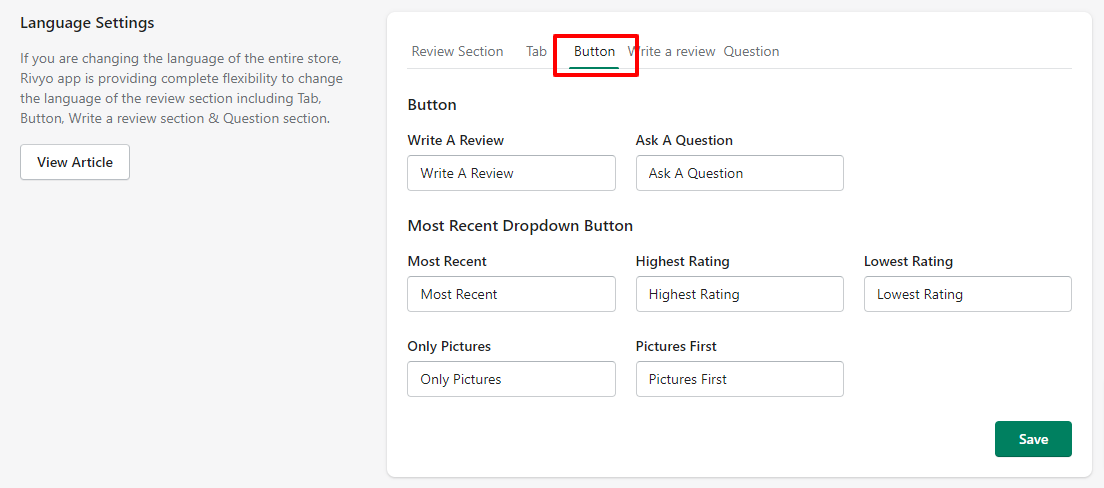Click the Language Settings heading
1104x488 pixels.
click(87, 23)
